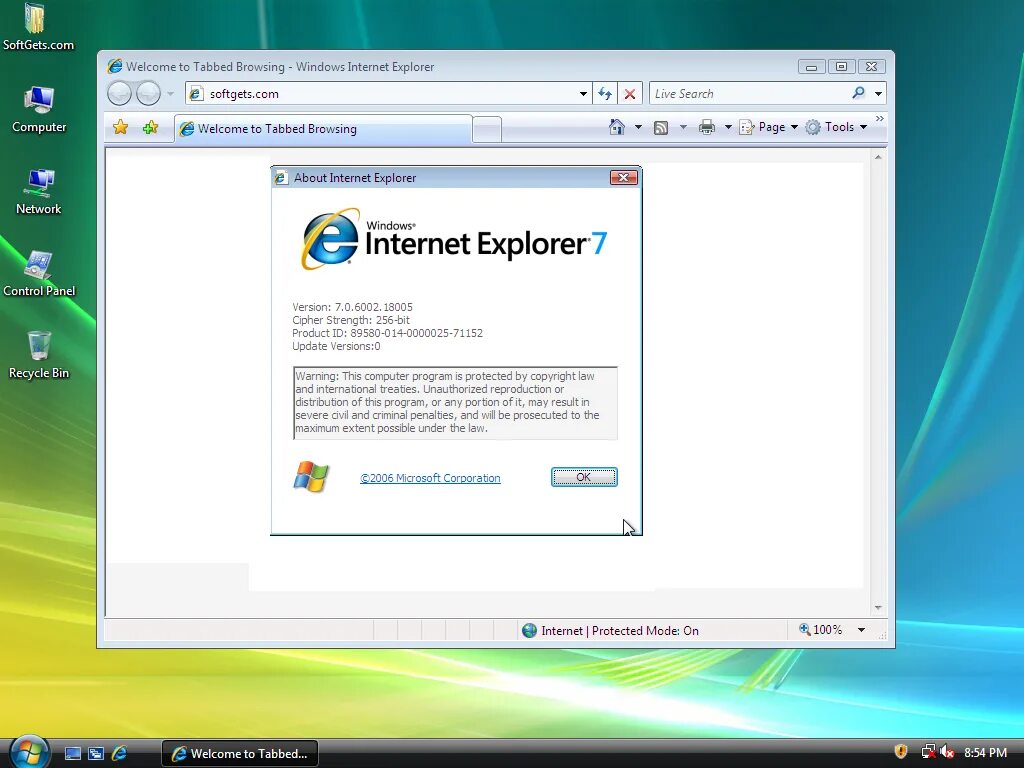This screenshot has width=1024, height=768.
Task: Select the Network desktop icon
Action: click(39, 191)
